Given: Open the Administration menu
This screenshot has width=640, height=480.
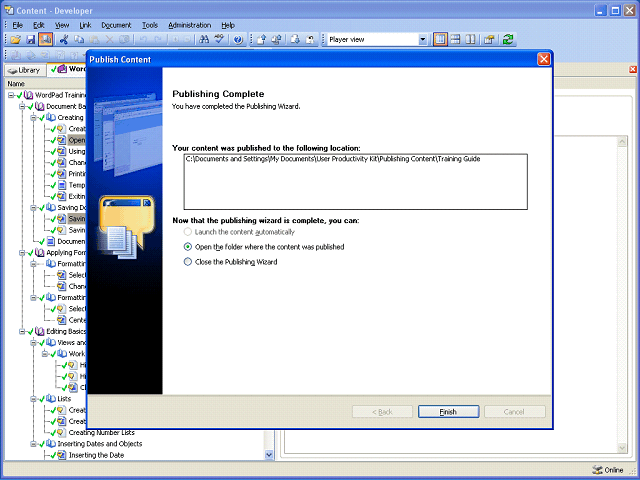Looking at the screenshot, I should point(189,25).
